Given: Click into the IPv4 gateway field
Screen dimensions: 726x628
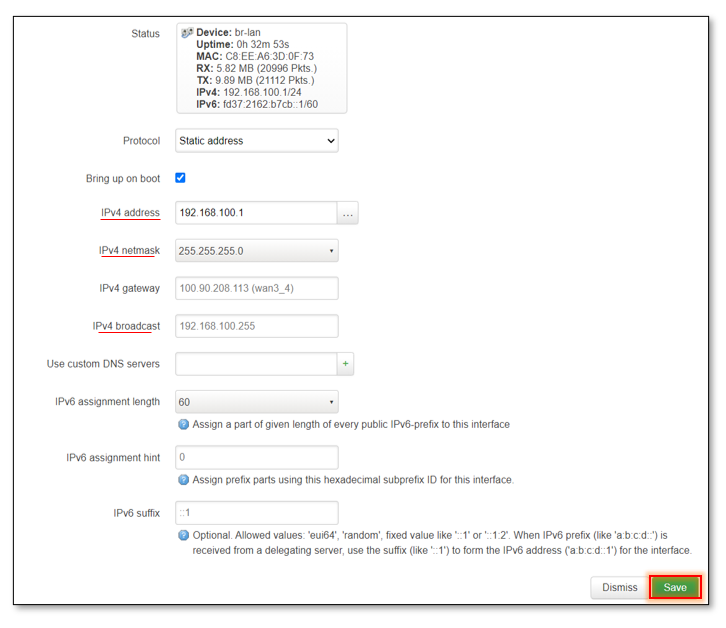Looking at the screenshot, I should (x=257, y=289).
